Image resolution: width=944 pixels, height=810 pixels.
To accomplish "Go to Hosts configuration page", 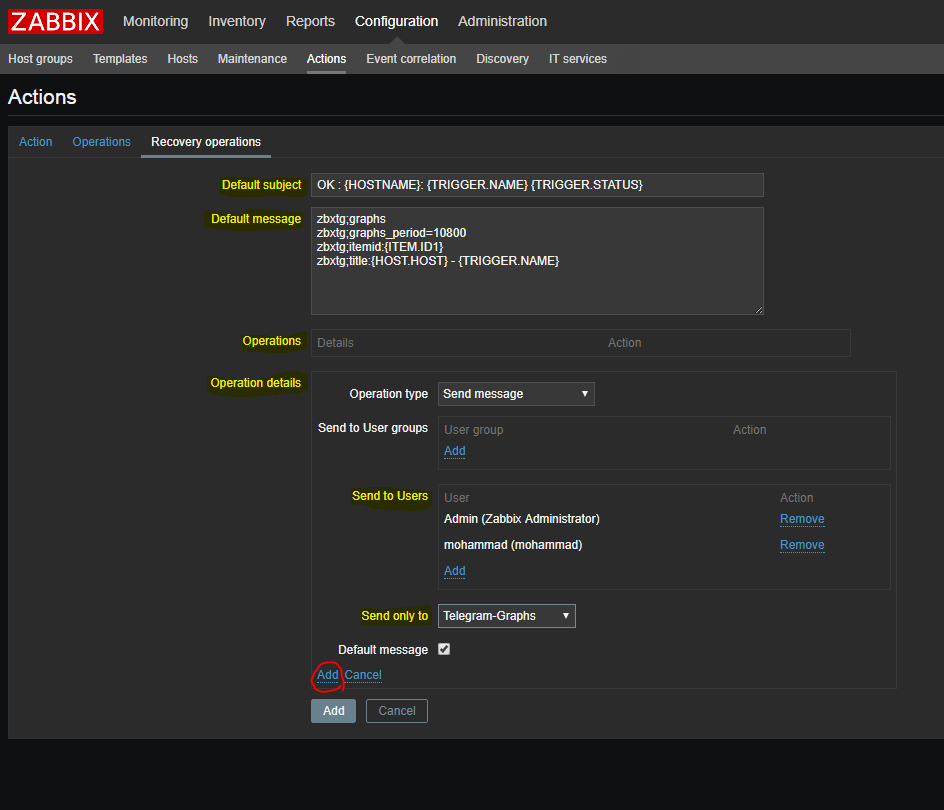I will pos(182,59).
